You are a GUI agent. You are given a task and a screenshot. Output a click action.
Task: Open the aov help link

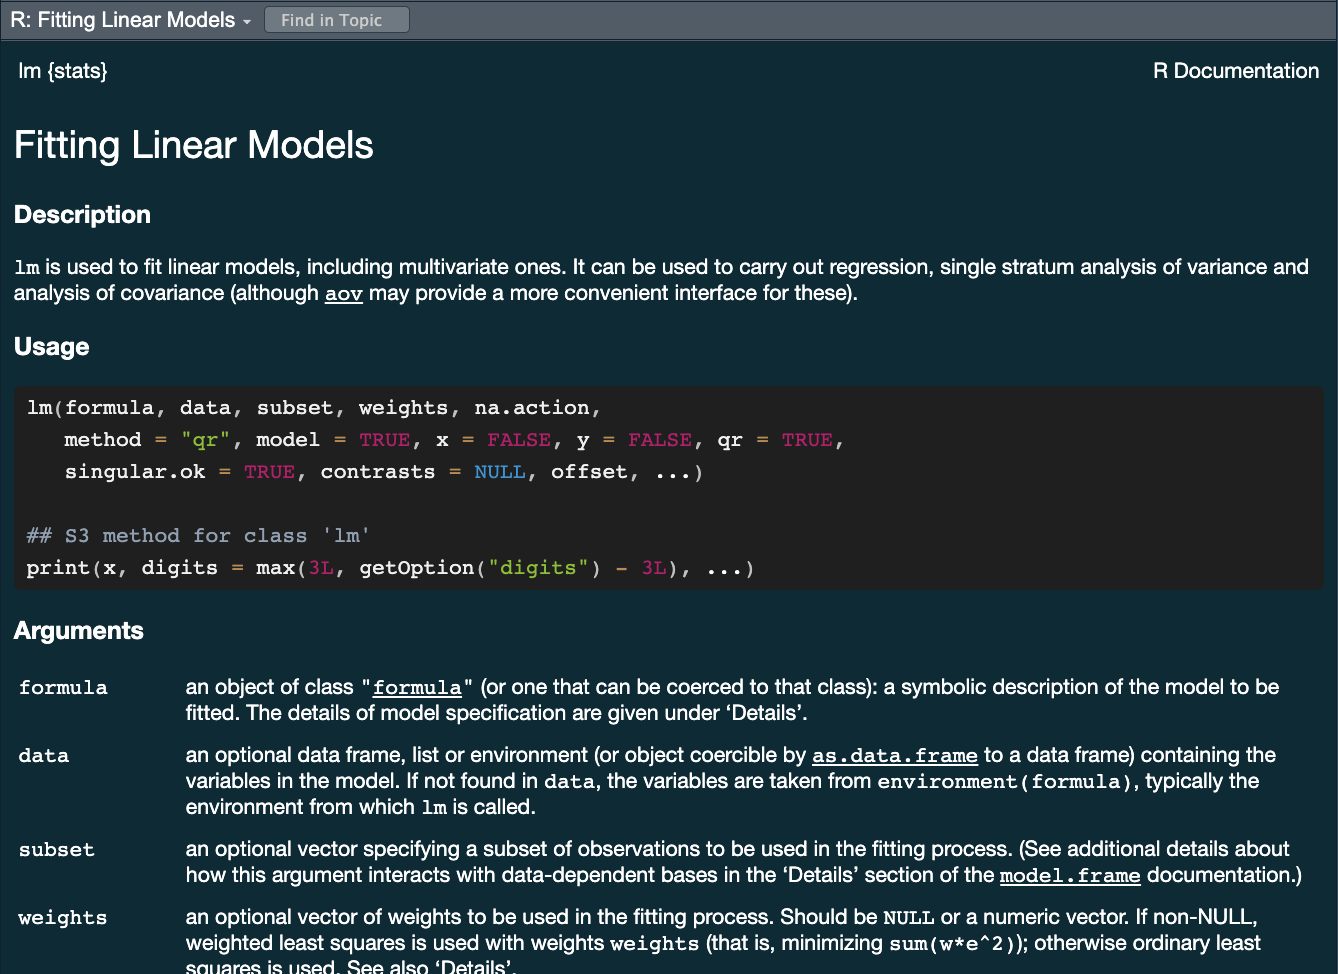(x=343, y=294)
